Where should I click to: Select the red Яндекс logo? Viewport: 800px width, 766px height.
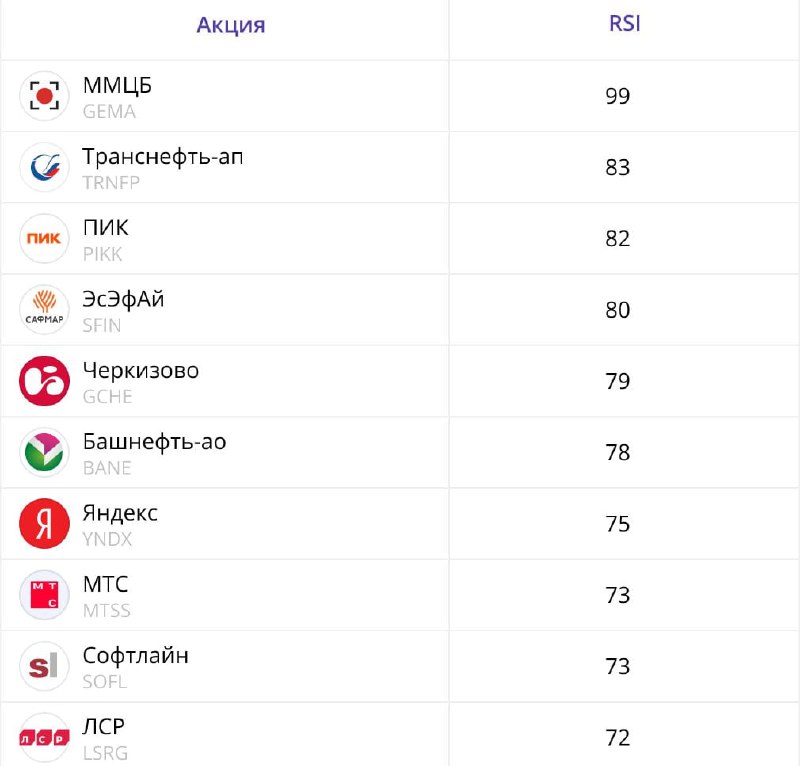click(x=44, y=524)
